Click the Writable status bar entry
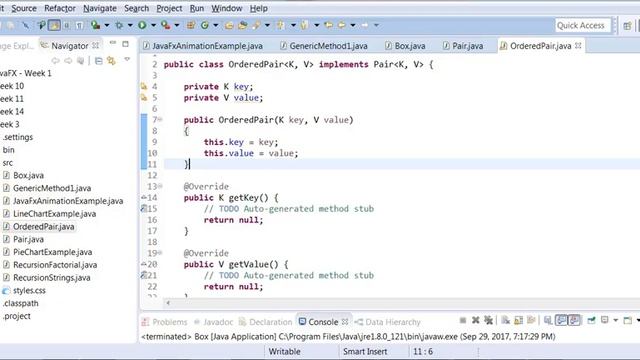Image resolution: width=640 pixels, height=360 pixels. point(284,351)
